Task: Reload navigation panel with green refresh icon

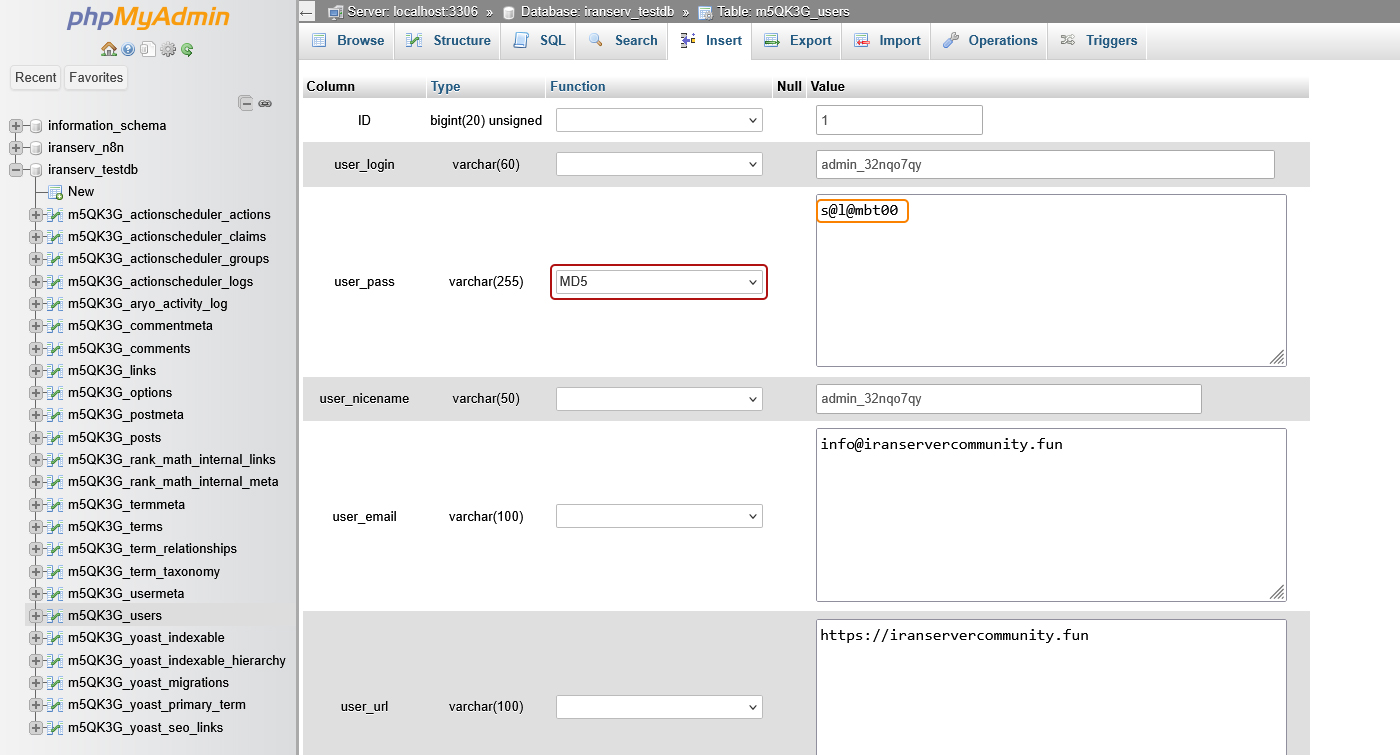Action: click(x=187, y=49)
